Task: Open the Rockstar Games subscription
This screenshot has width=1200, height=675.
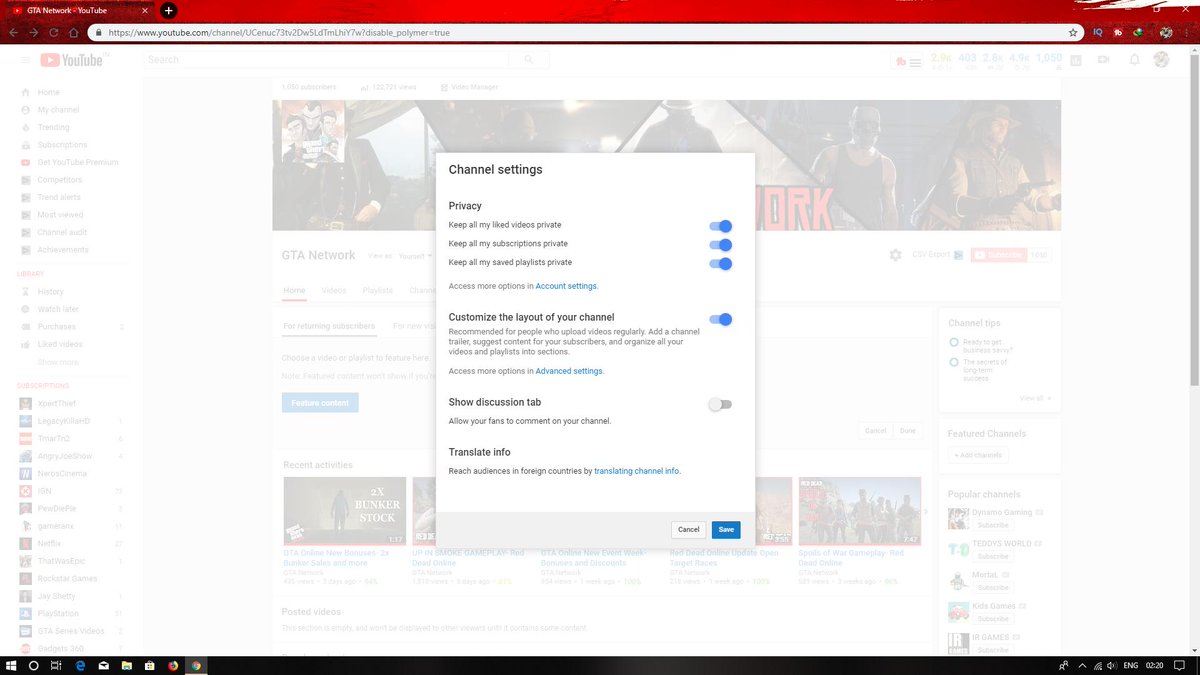Action: pyautogui.click(x=67, y=578)
